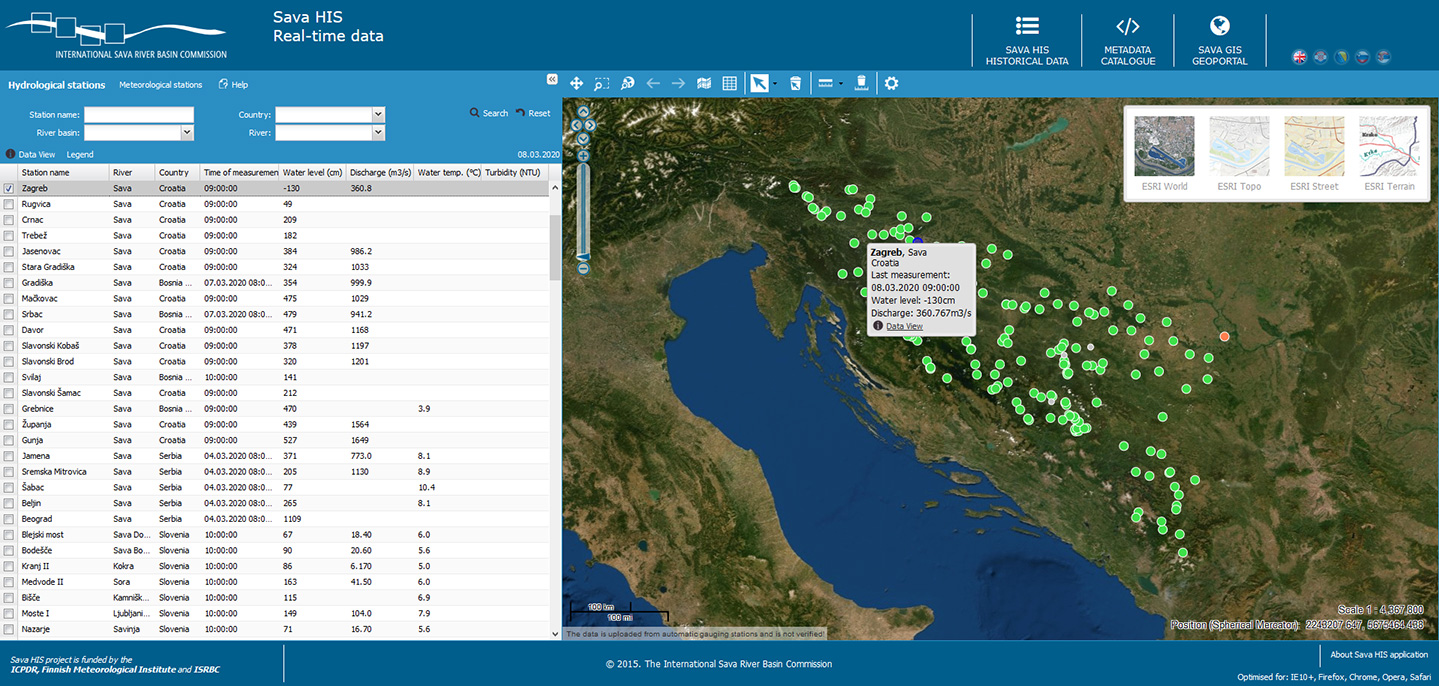
Task: Select the pan map tool
Action: pos(576,83)
